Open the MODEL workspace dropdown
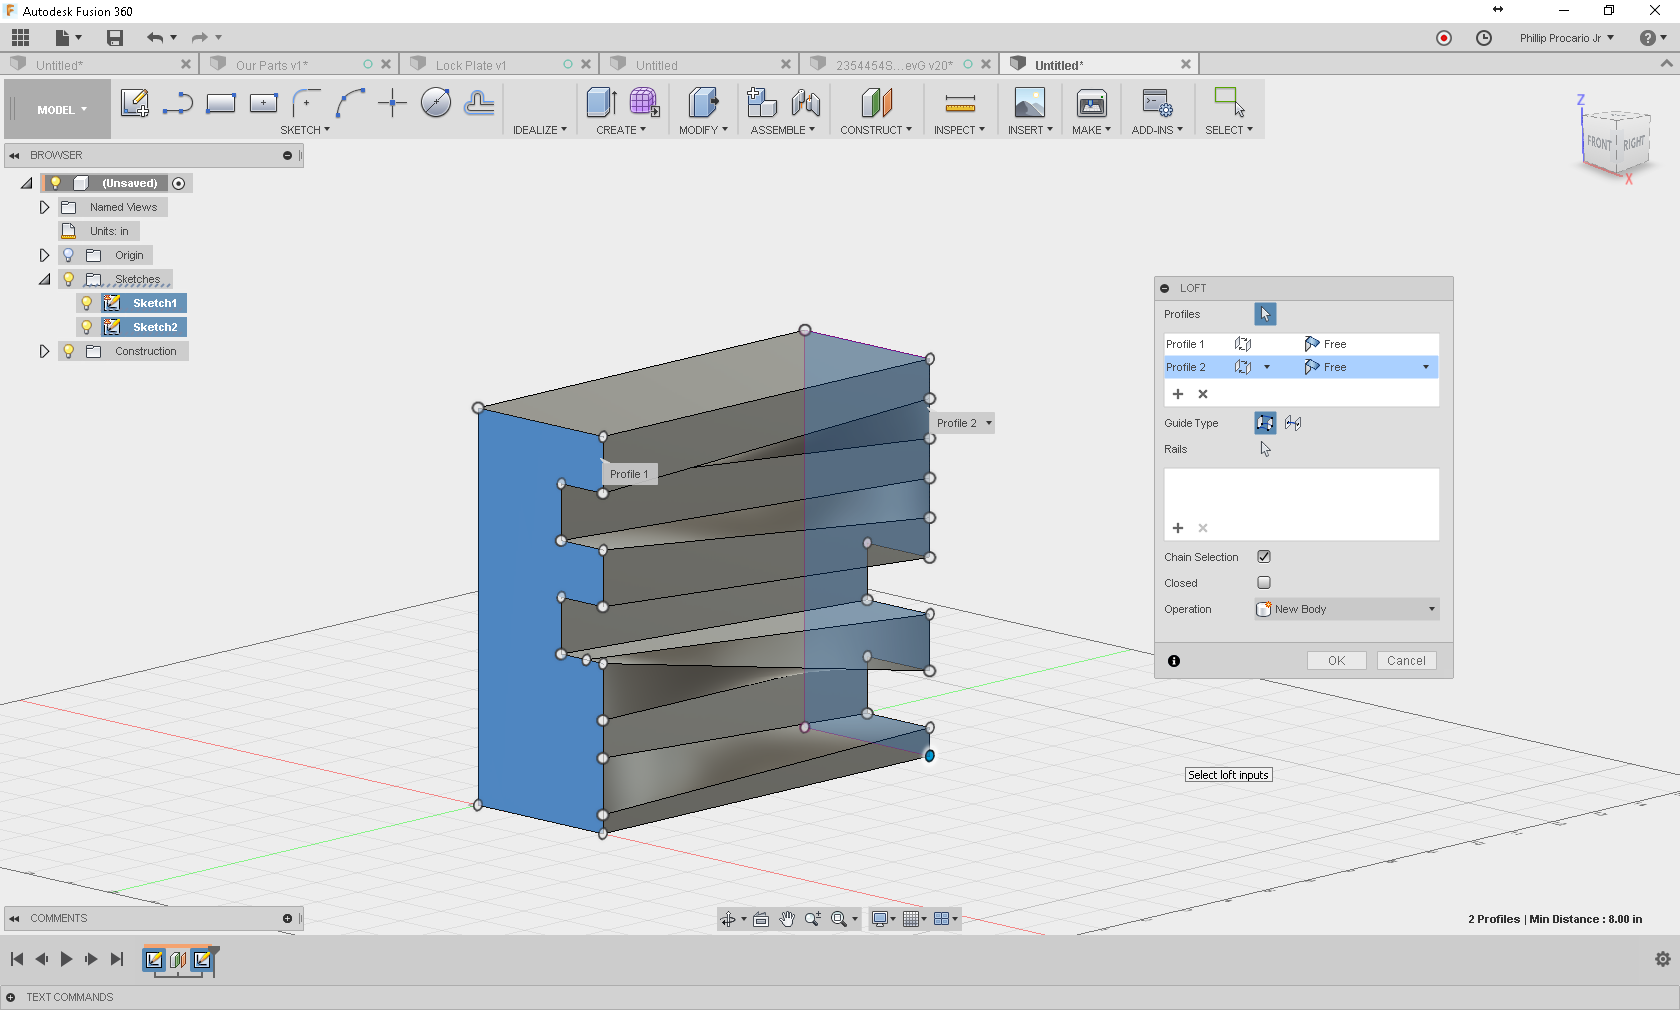 click(x=58, y=110)
